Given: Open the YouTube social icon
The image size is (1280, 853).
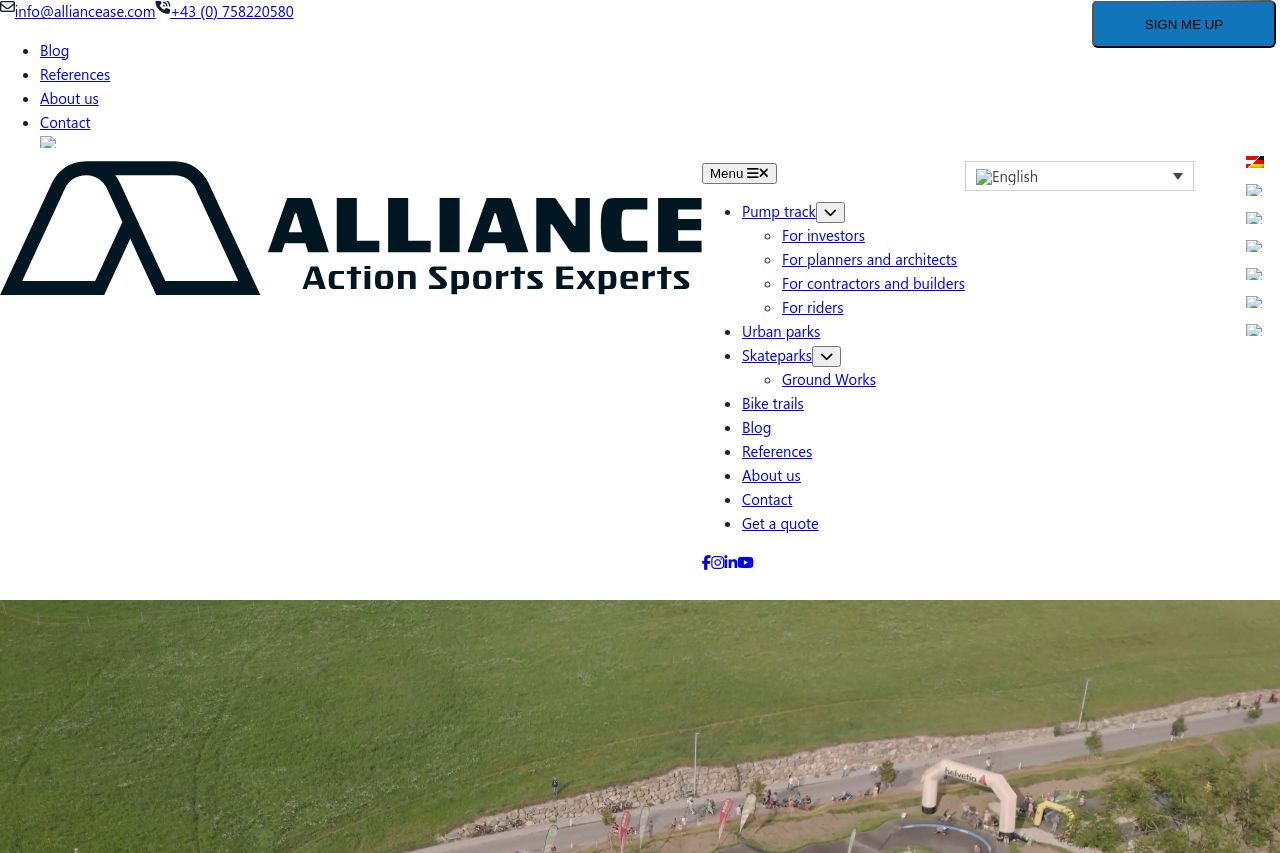Looking at the screenshot, I should [x=746, y=563].
